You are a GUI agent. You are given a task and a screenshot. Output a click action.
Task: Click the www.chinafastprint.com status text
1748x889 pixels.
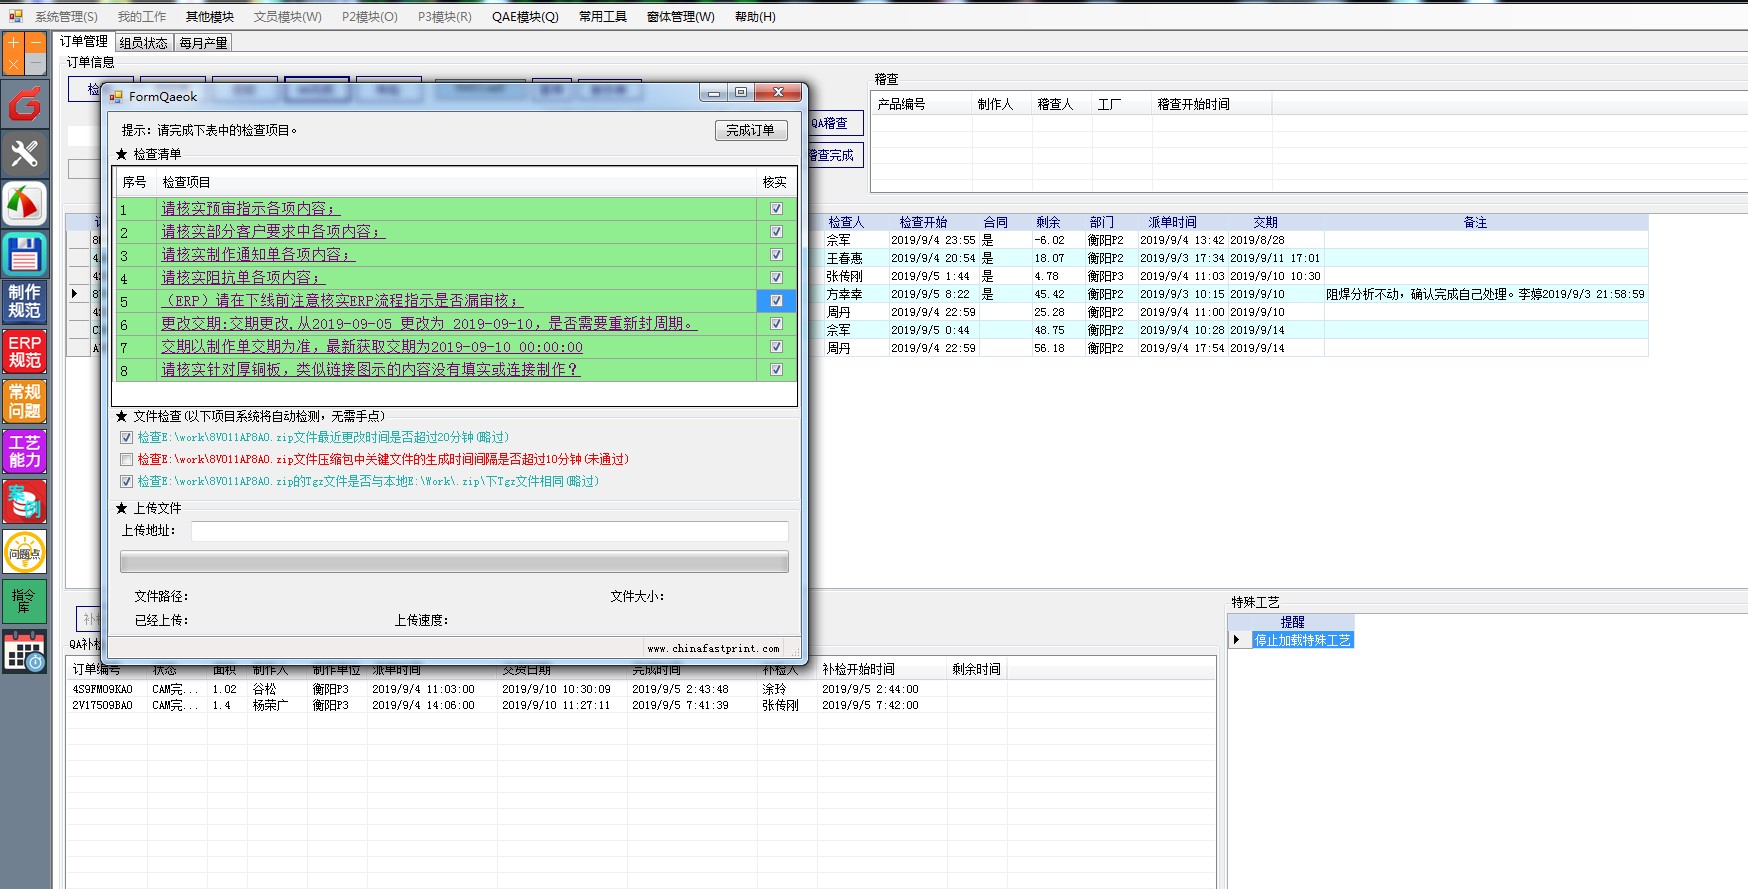pyautogui.click(x=713, y=648)
